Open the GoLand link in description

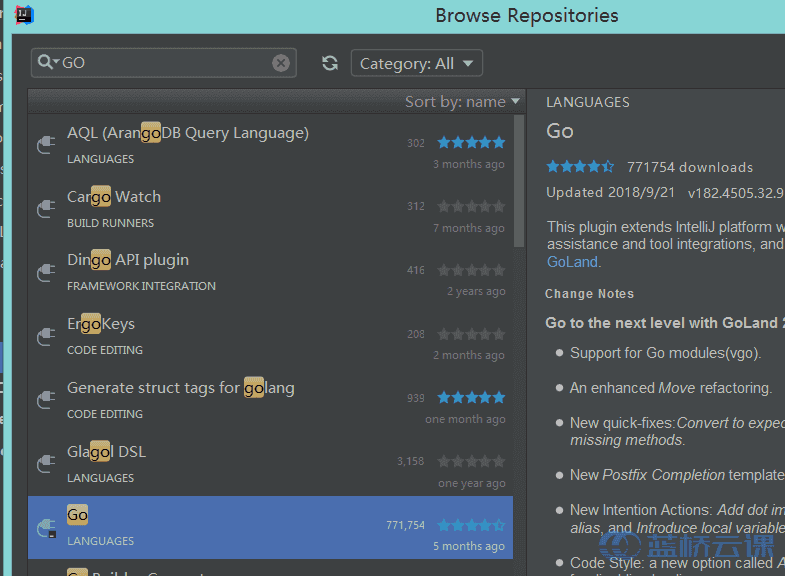[572, 262]
